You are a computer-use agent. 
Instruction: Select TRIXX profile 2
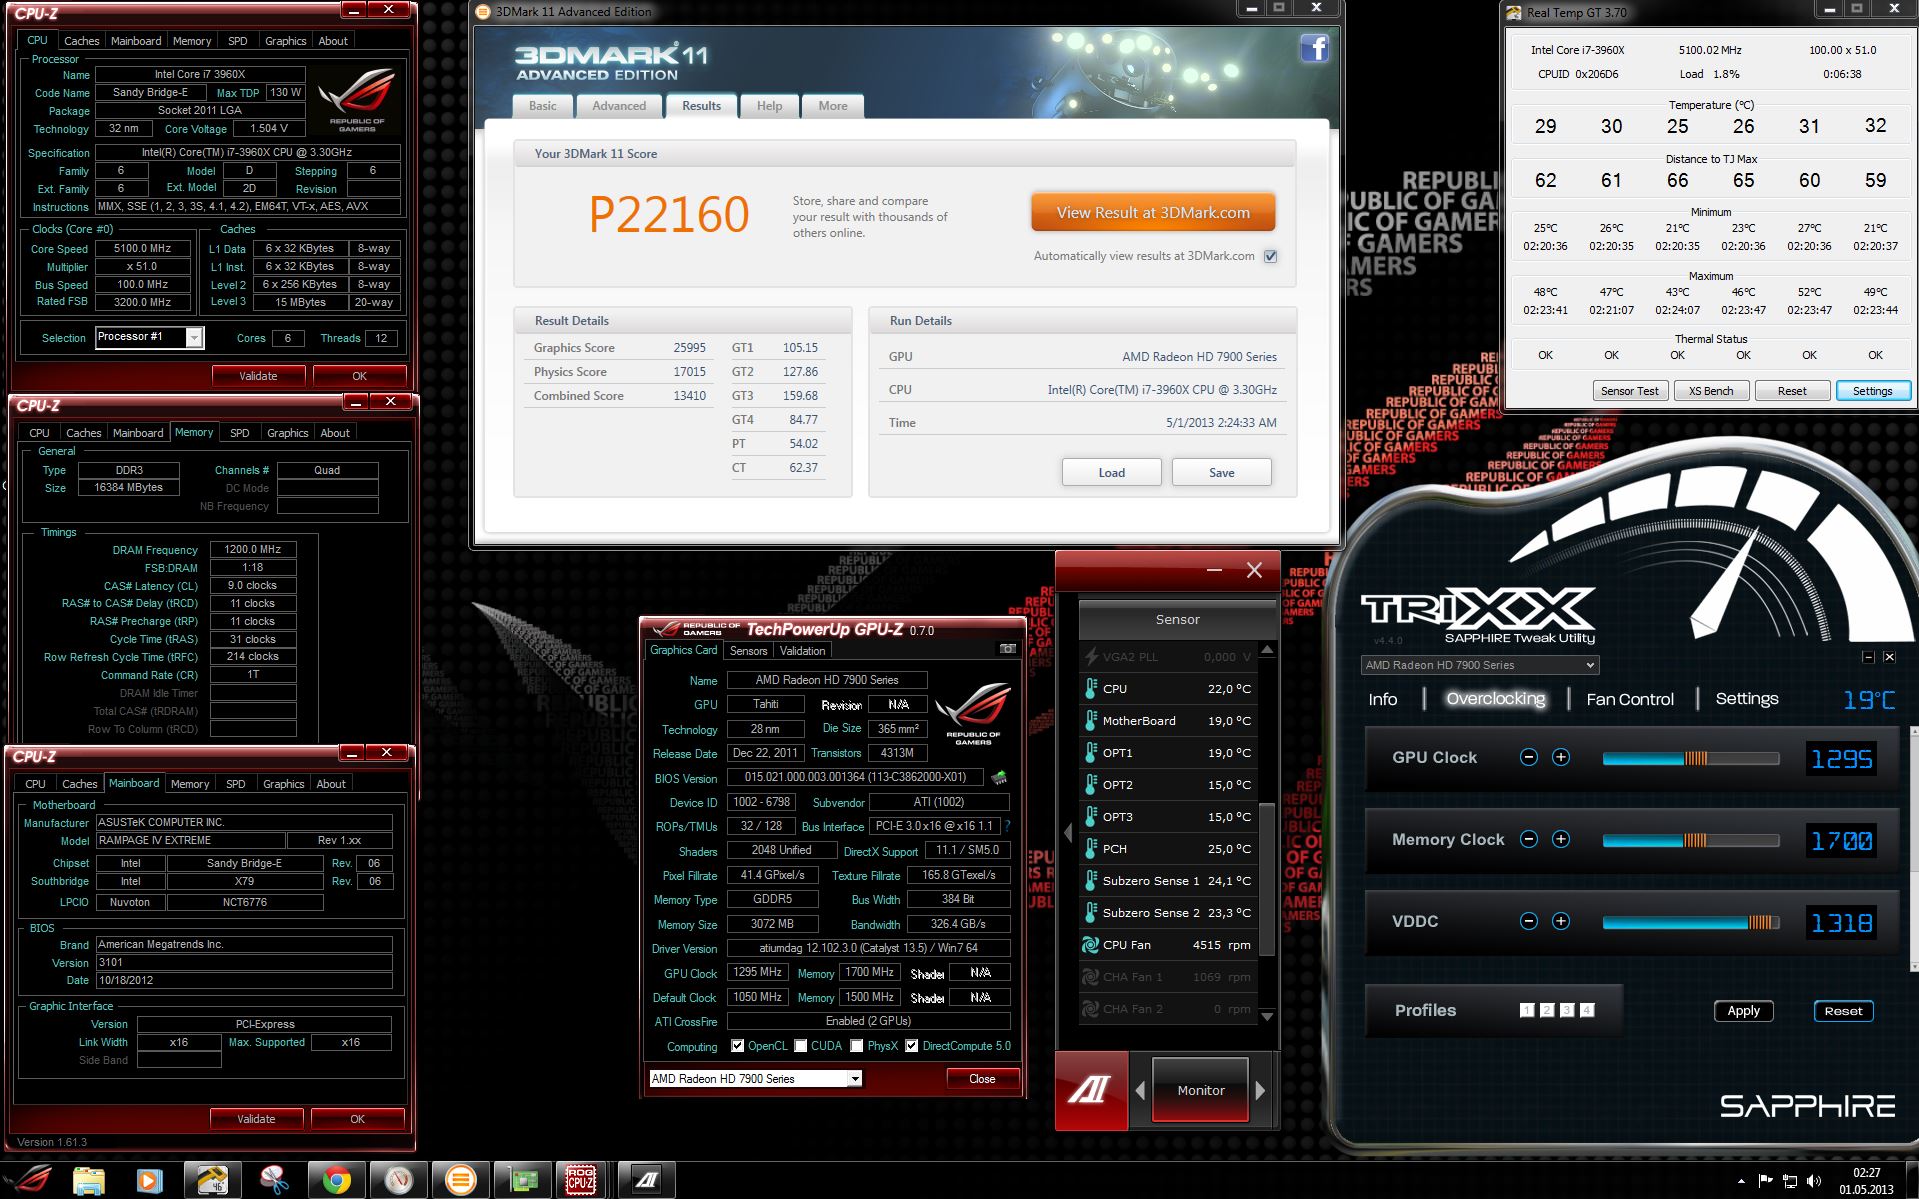(1546, 1010)
